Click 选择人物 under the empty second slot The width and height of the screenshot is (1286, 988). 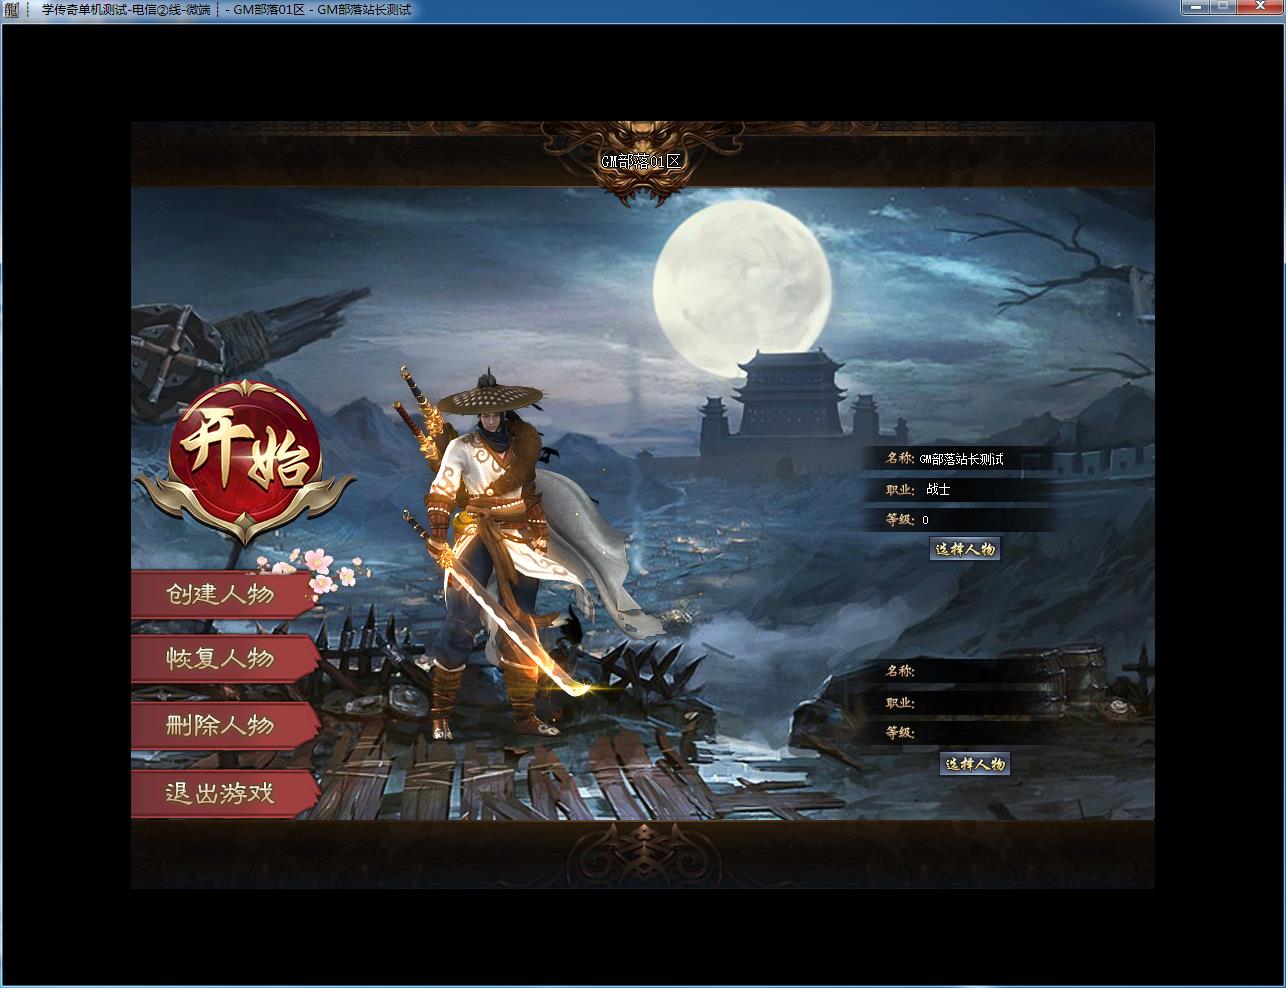975,764
